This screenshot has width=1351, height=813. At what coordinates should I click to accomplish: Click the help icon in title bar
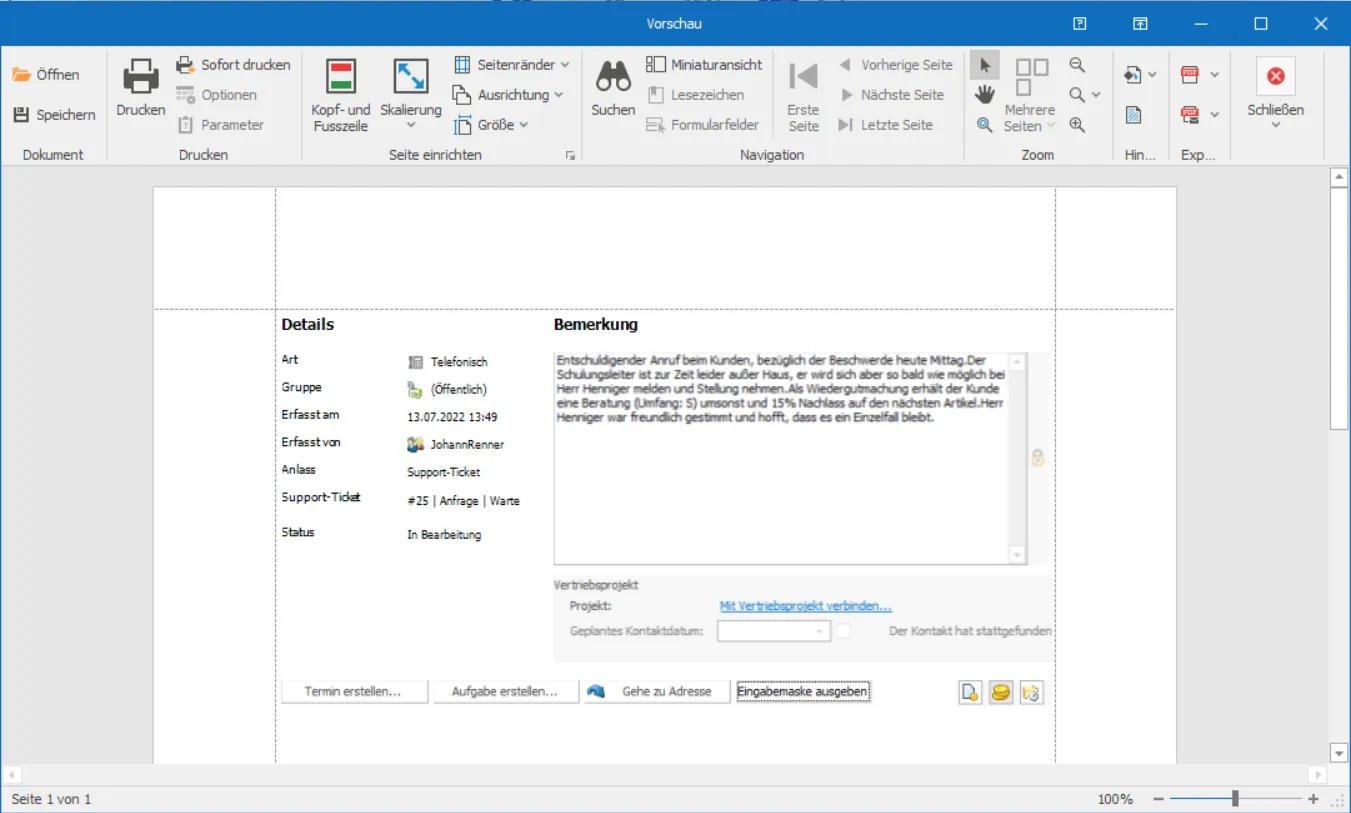click(1079, 24)
